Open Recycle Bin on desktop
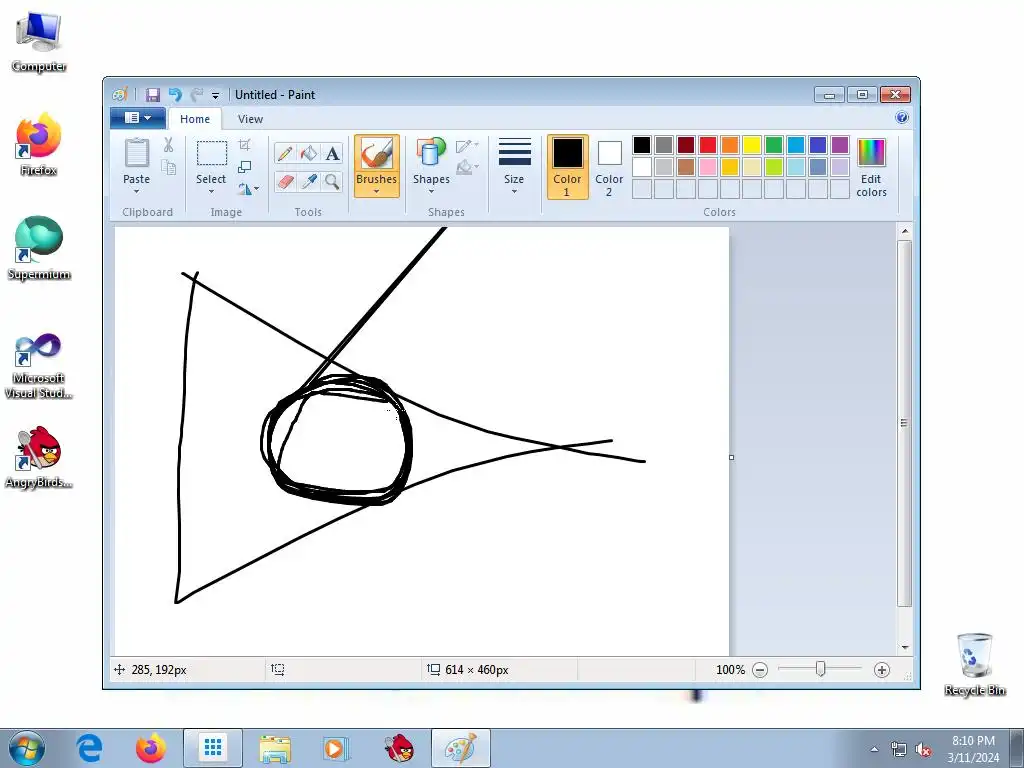The image size is (1024, 768). click(x=974, y=664)
